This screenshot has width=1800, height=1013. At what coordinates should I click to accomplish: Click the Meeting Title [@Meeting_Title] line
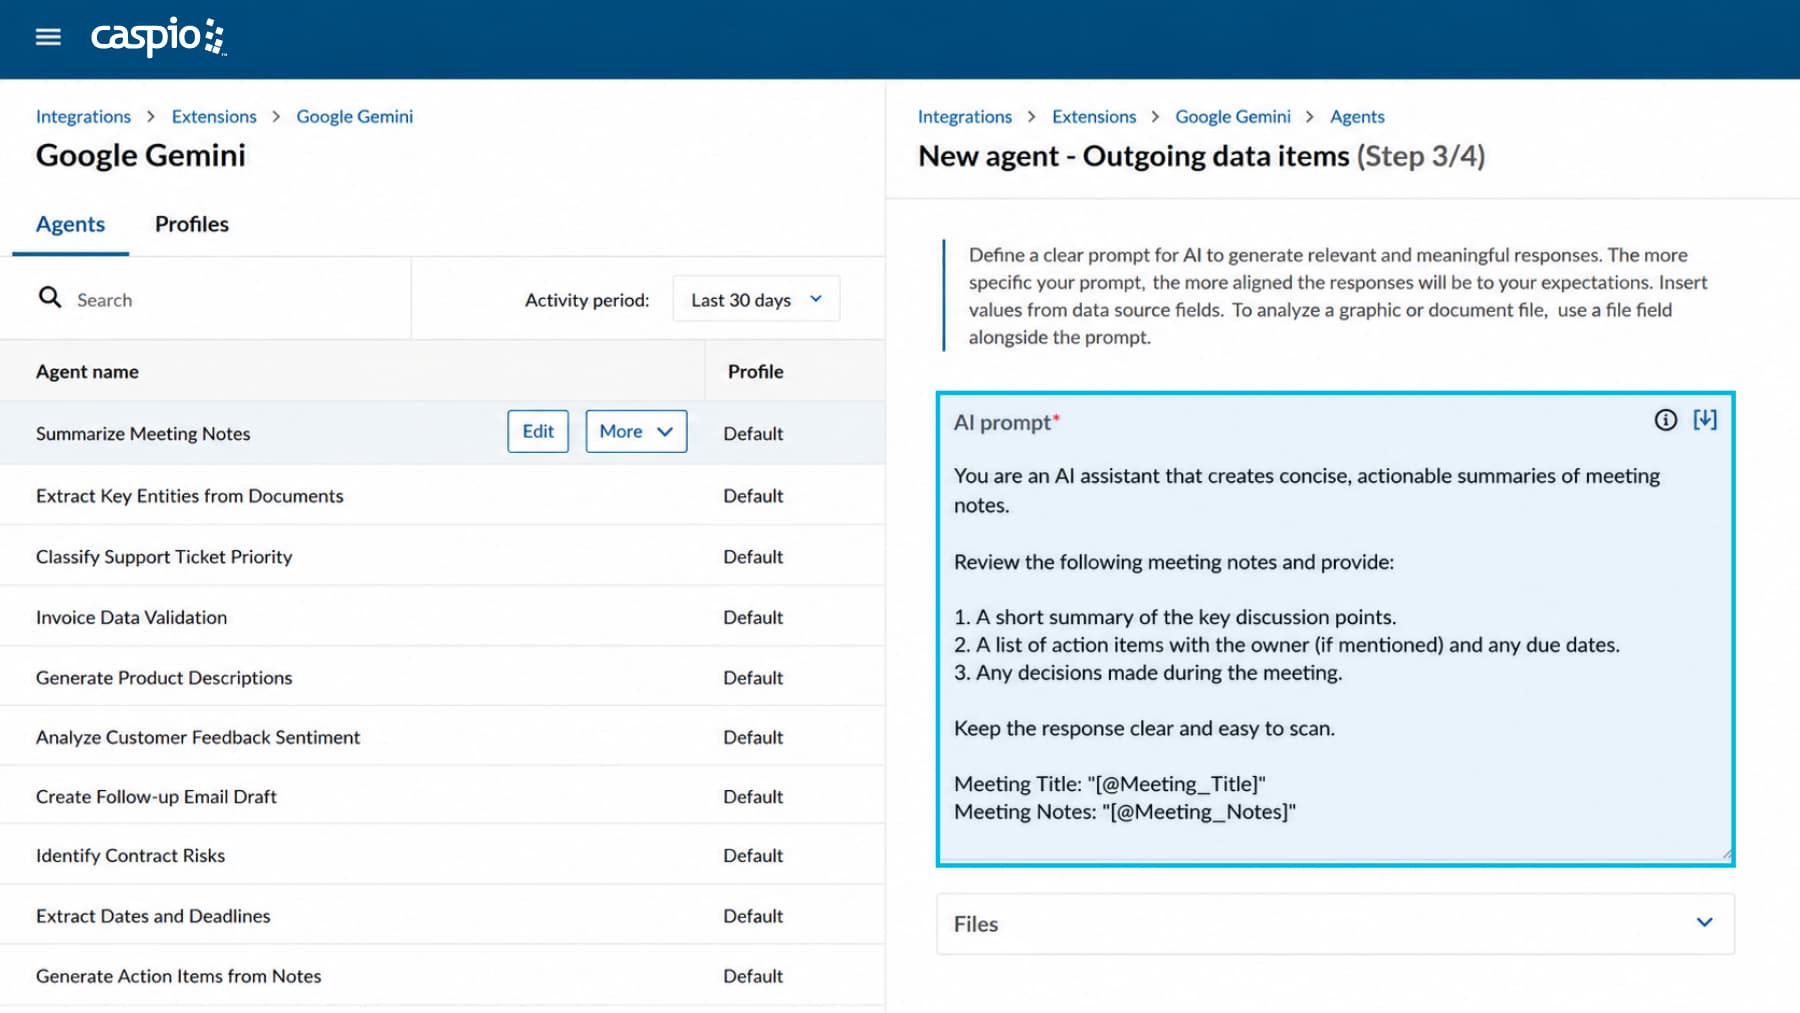tap(1110, 784)
